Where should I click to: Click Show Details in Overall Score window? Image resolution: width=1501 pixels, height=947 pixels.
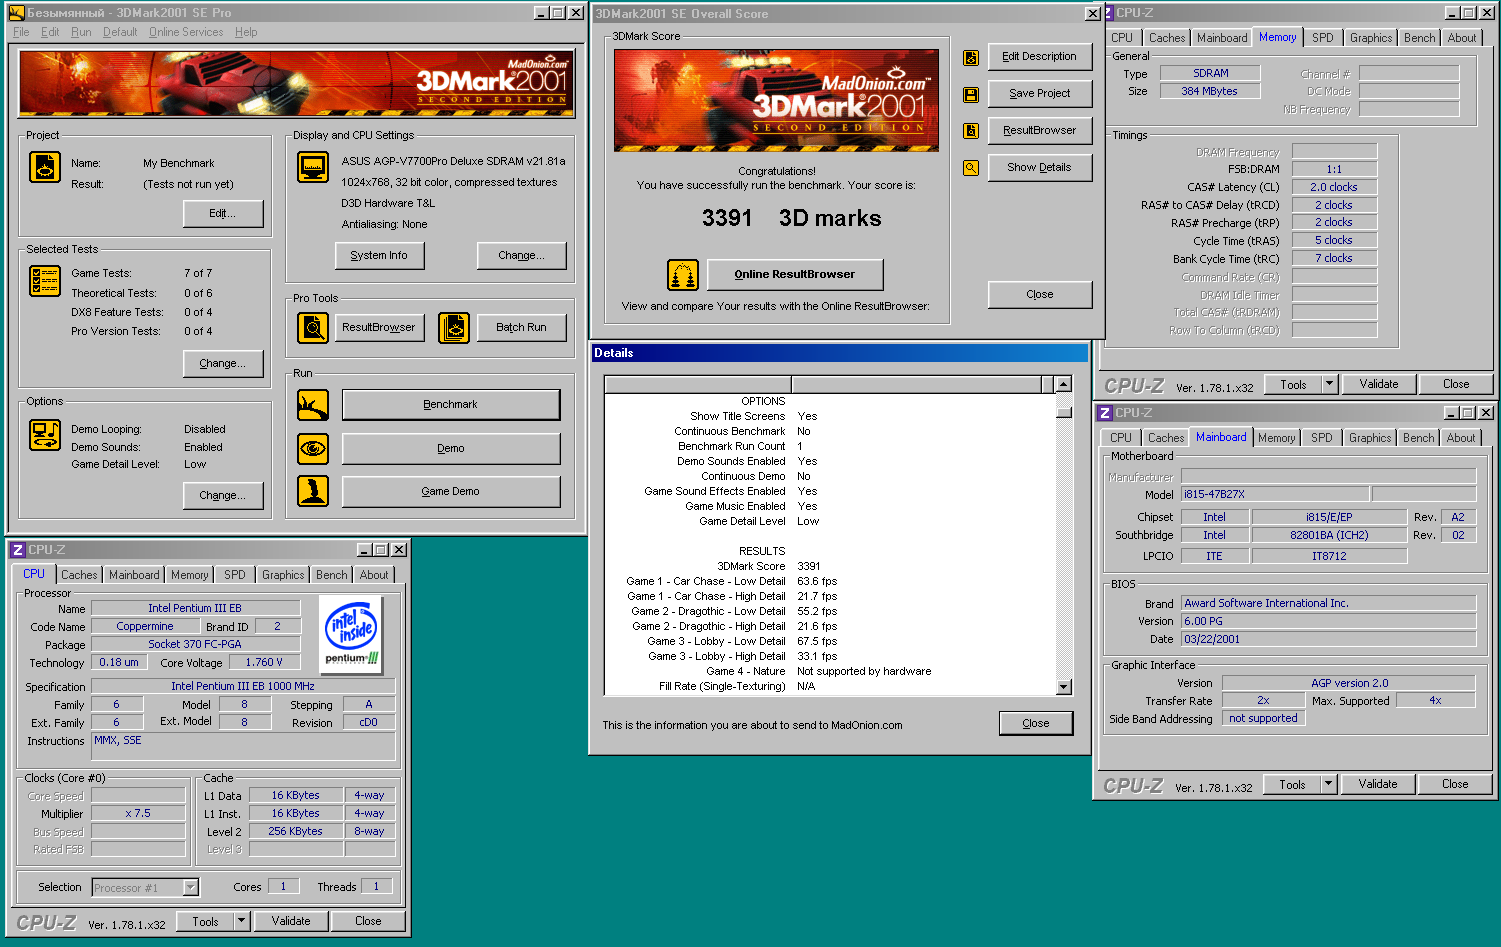pos(1040,168)
